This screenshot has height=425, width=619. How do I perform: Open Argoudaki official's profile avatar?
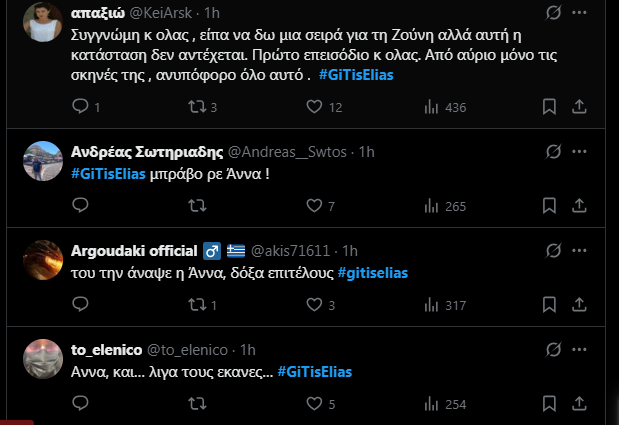point(43,262)
